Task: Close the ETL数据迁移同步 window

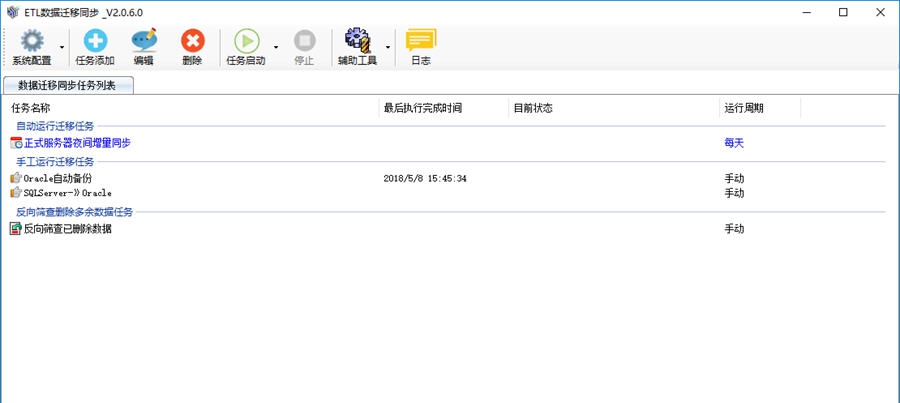Action: (880, 12)
